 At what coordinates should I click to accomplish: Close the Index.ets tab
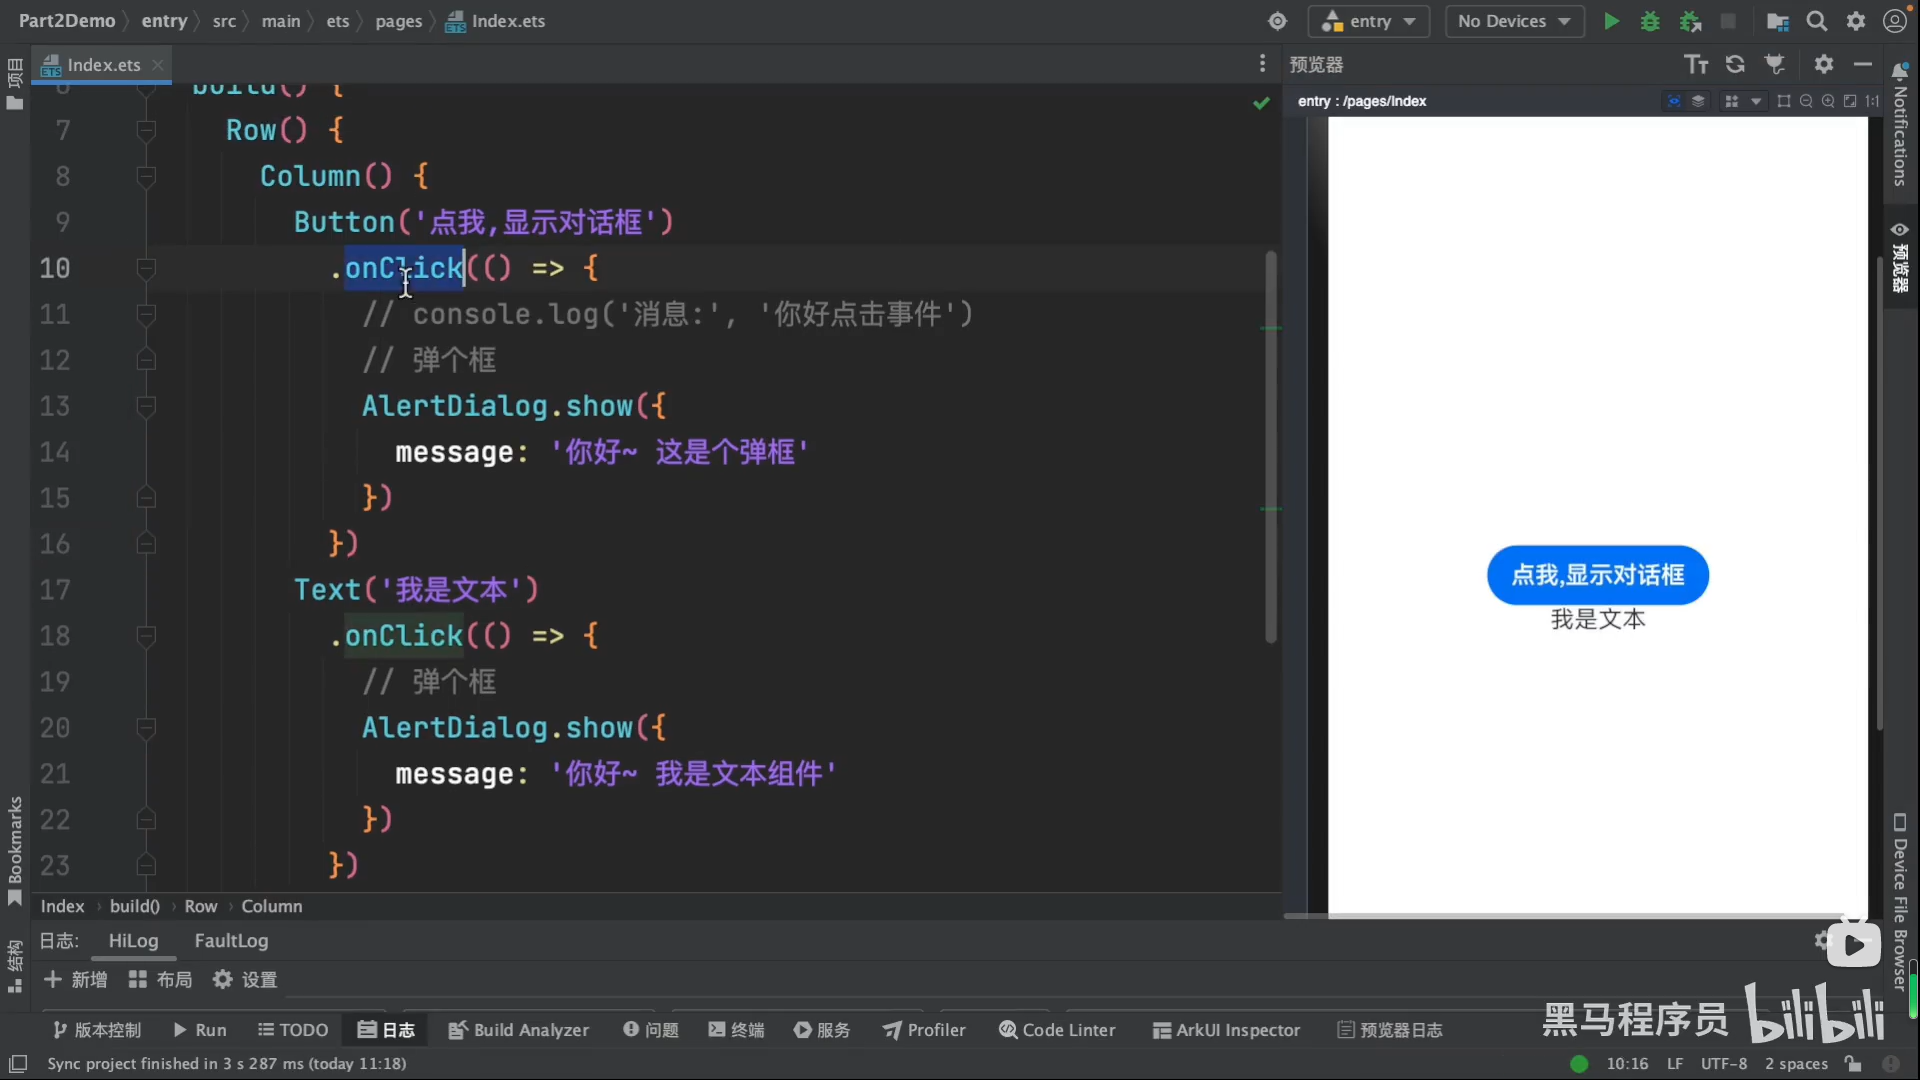[x=158, y=65]
